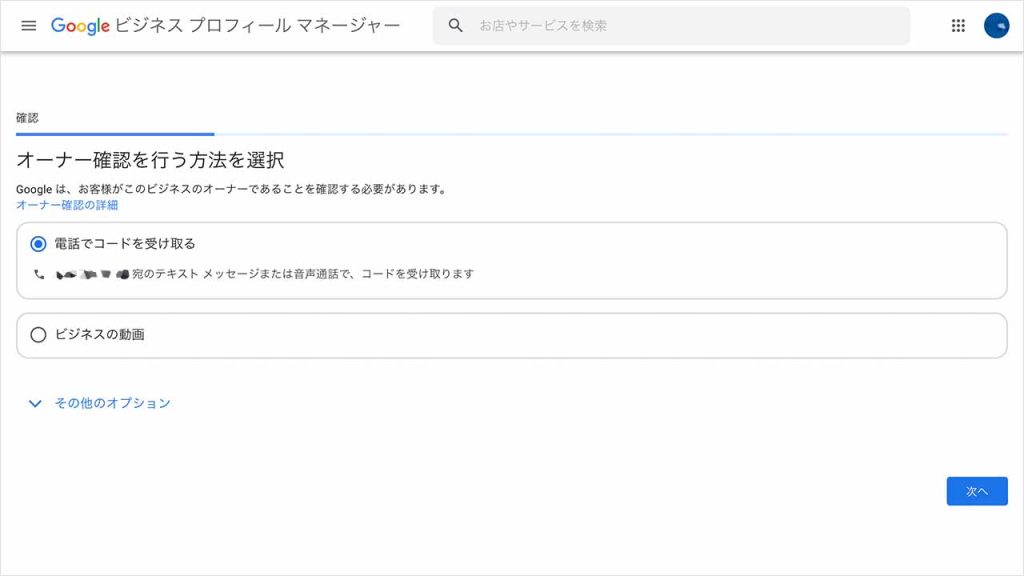
Task: Click the blue progress bar under 確認
Action: [x=115, y=134]
